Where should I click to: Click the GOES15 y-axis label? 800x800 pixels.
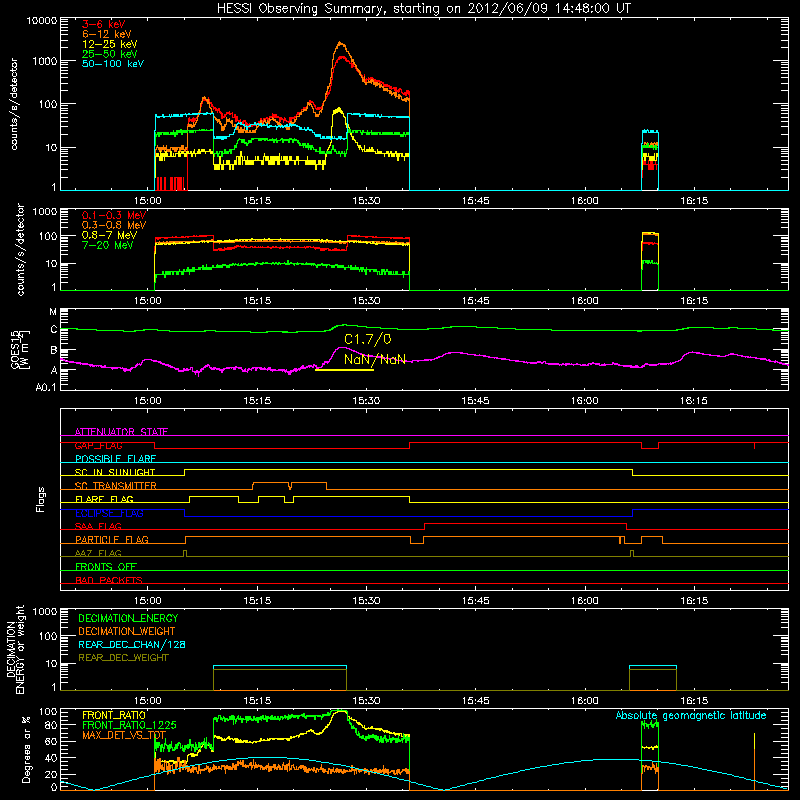20,349
